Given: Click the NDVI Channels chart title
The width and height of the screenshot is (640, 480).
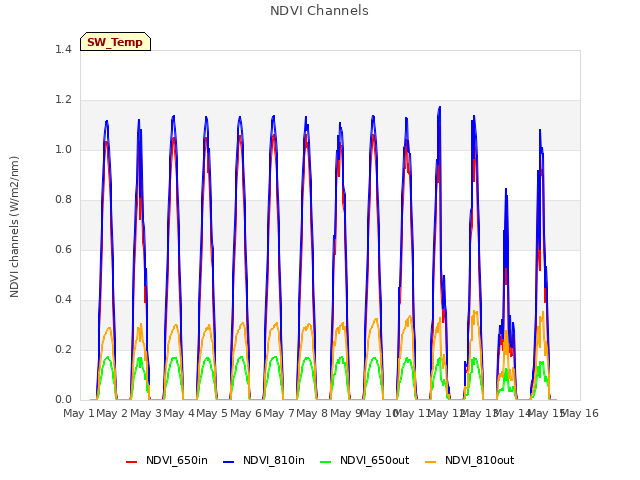Looking at the screenshot, I should [319, 11].
